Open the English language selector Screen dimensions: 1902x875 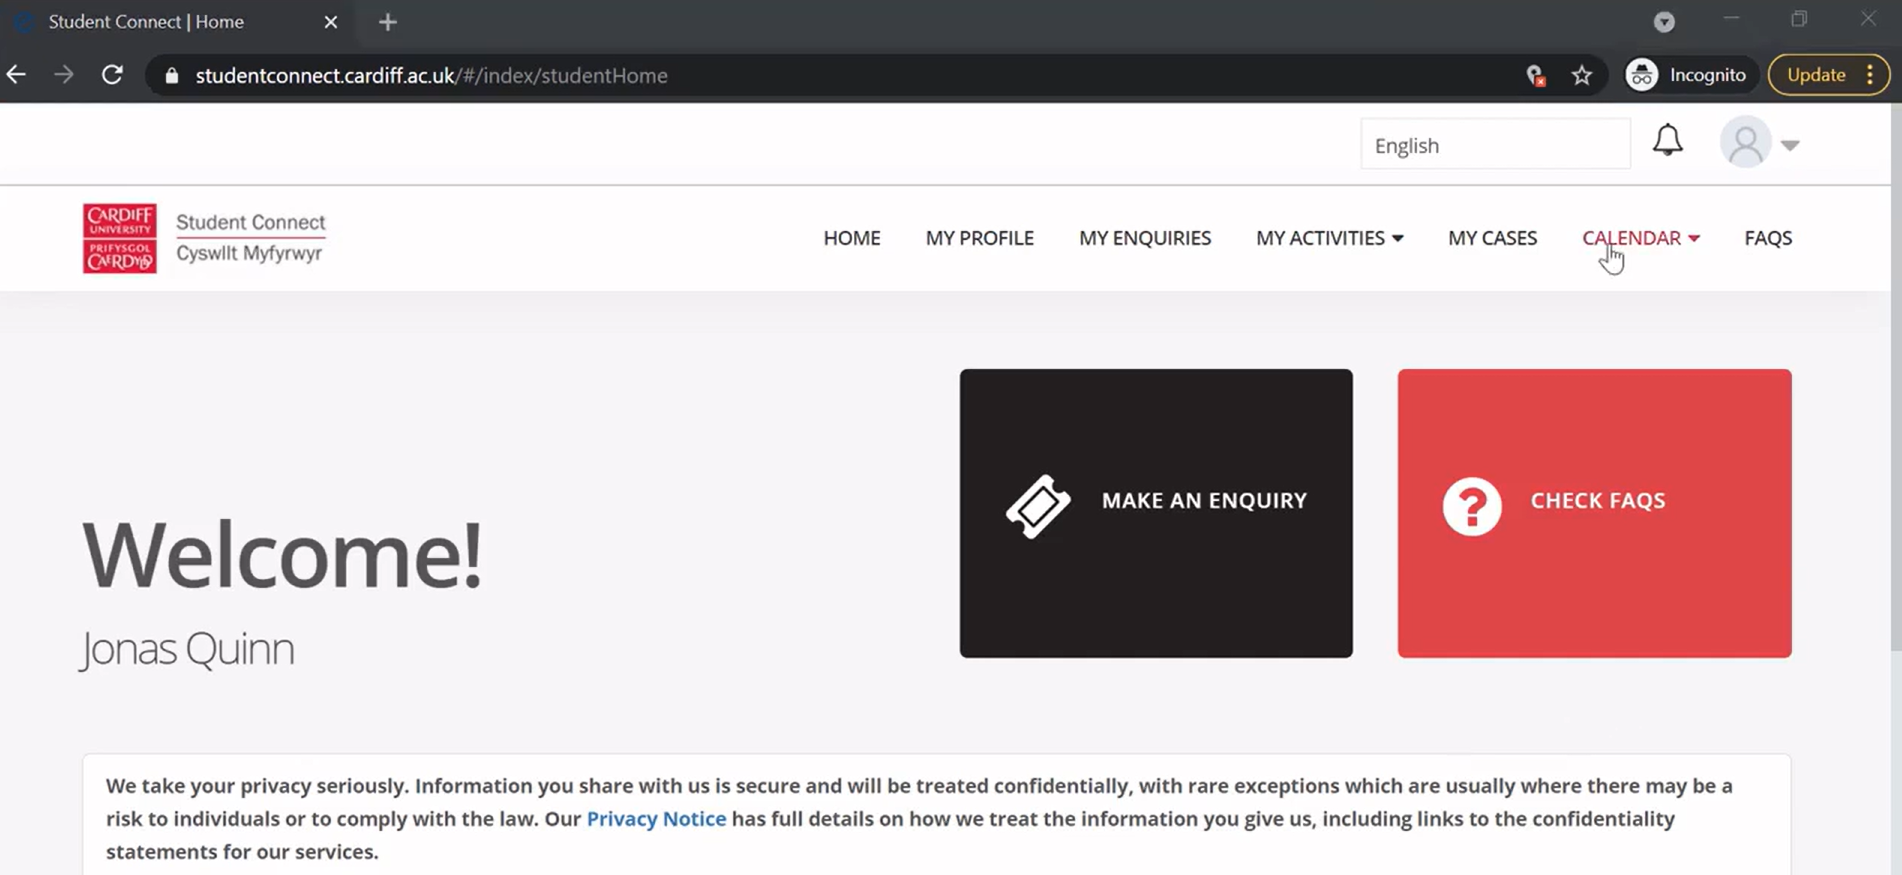pos(1494,145)
